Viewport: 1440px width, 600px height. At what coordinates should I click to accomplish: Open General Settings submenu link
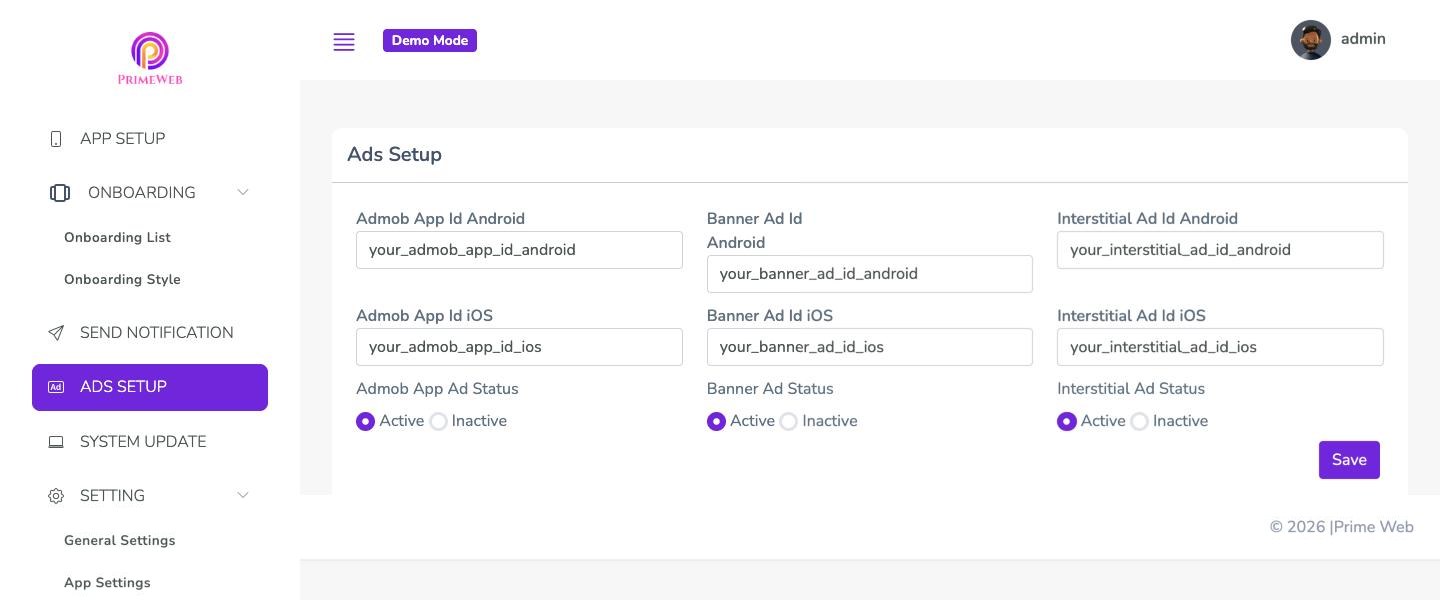(120, 541)
